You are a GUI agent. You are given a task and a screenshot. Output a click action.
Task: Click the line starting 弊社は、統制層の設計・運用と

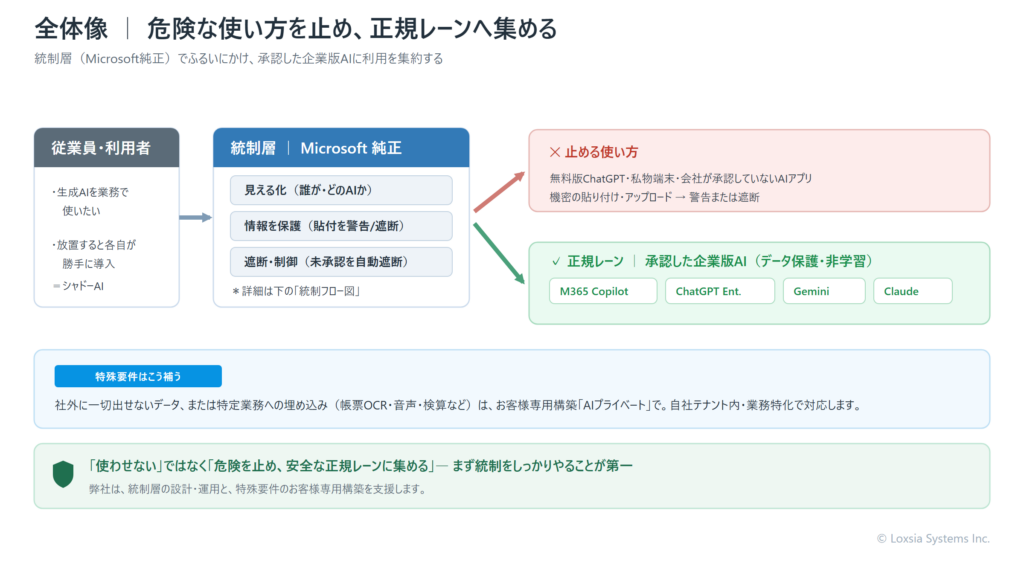click(x=257, y=489)
